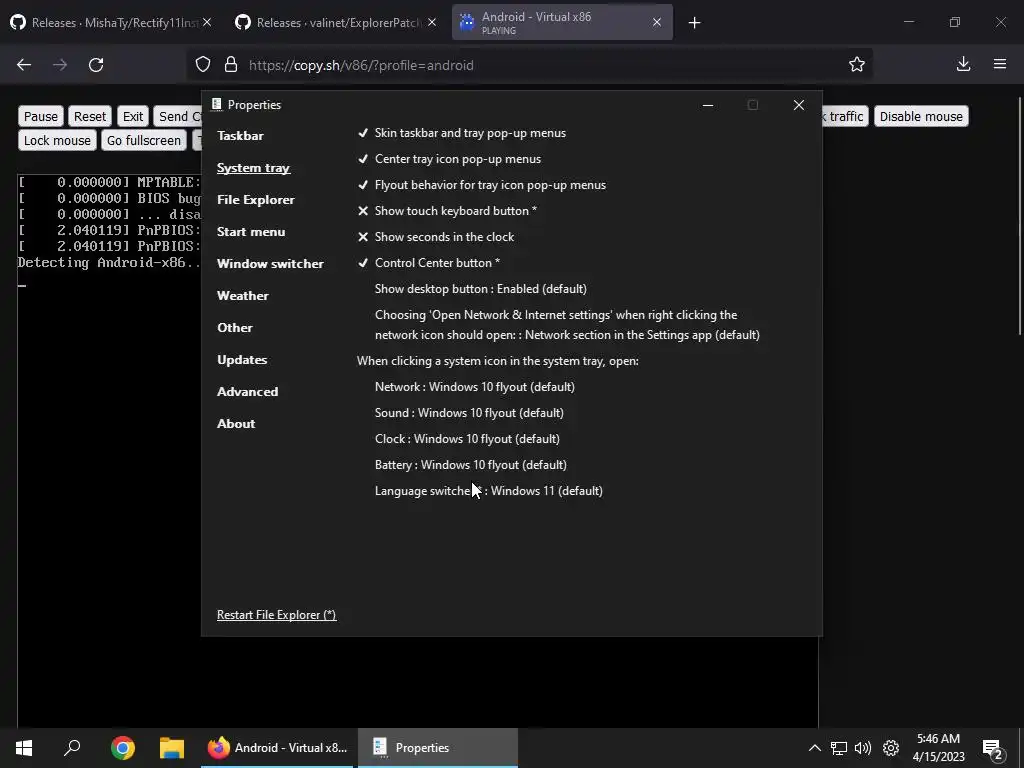Go back using browser back arrow

click(x=24, y=65)
